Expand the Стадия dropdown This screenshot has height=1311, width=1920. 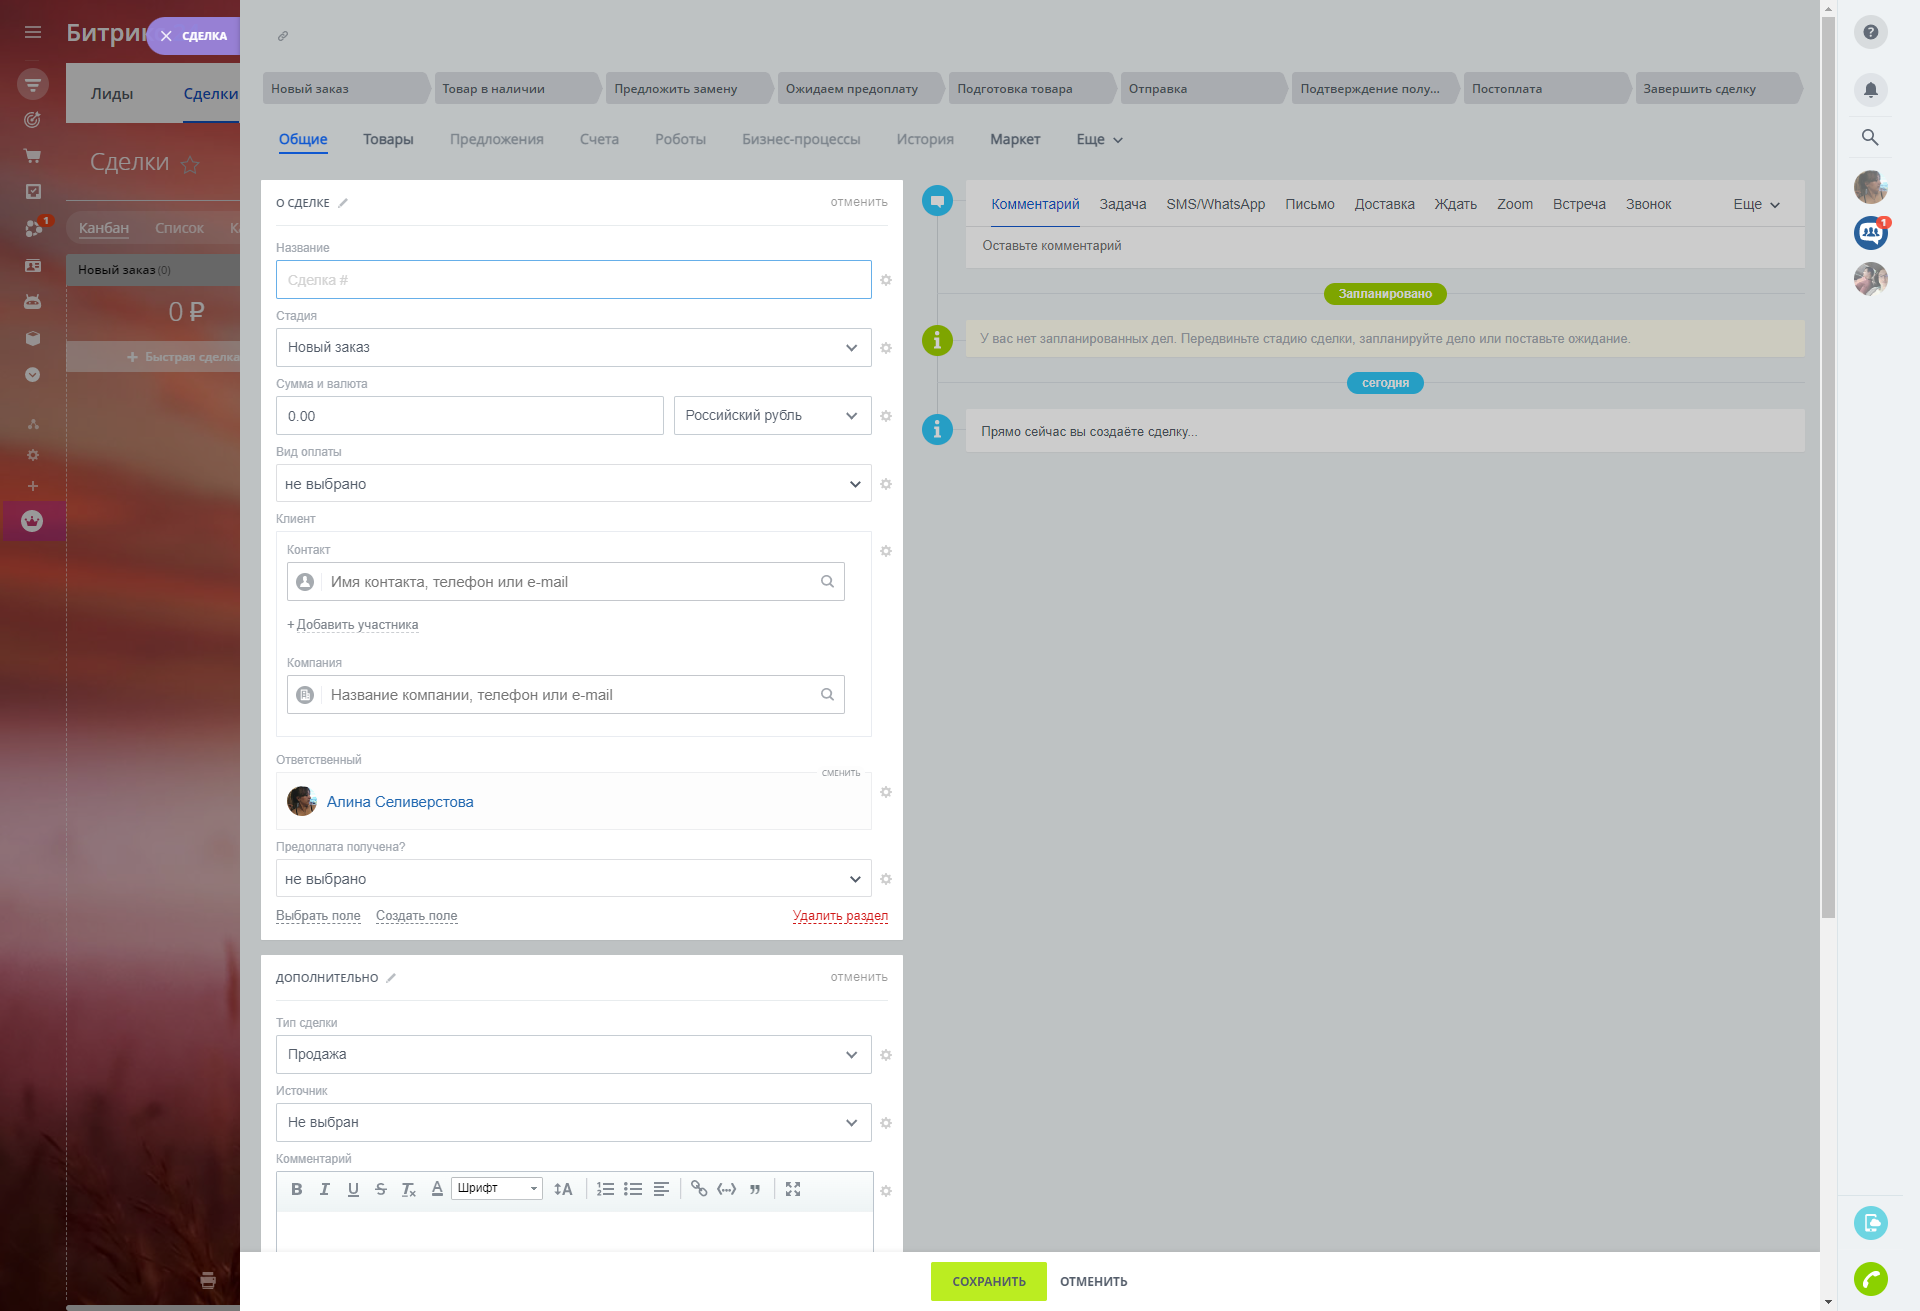(573, 347)
